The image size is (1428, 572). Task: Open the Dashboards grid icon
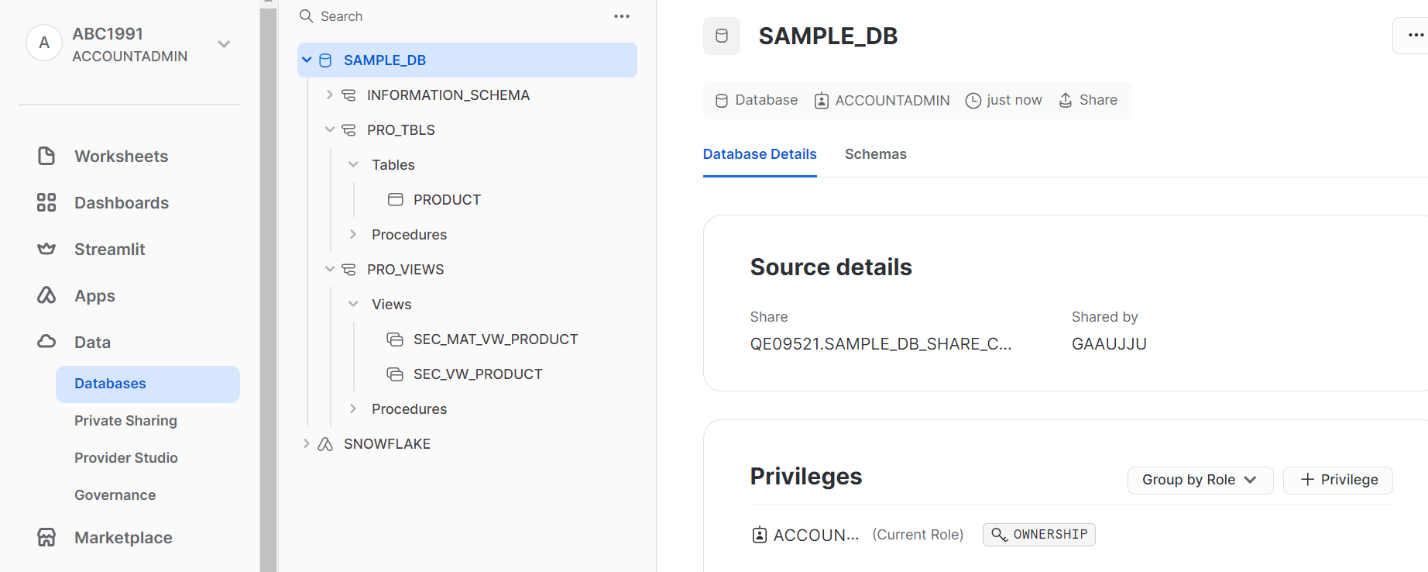coord(46,203)
